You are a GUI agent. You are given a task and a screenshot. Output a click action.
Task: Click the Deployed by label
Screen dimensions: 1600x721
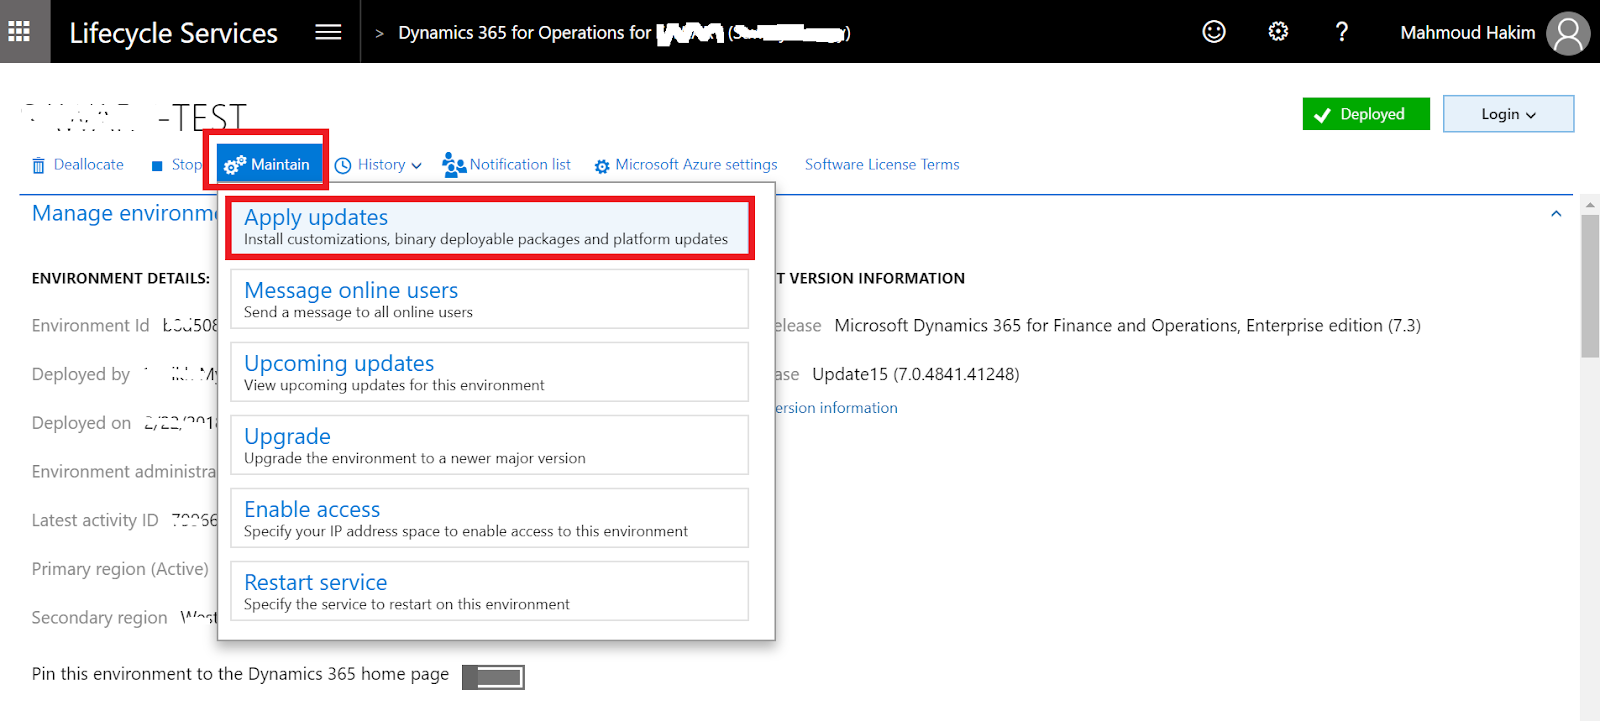[81, 374]
